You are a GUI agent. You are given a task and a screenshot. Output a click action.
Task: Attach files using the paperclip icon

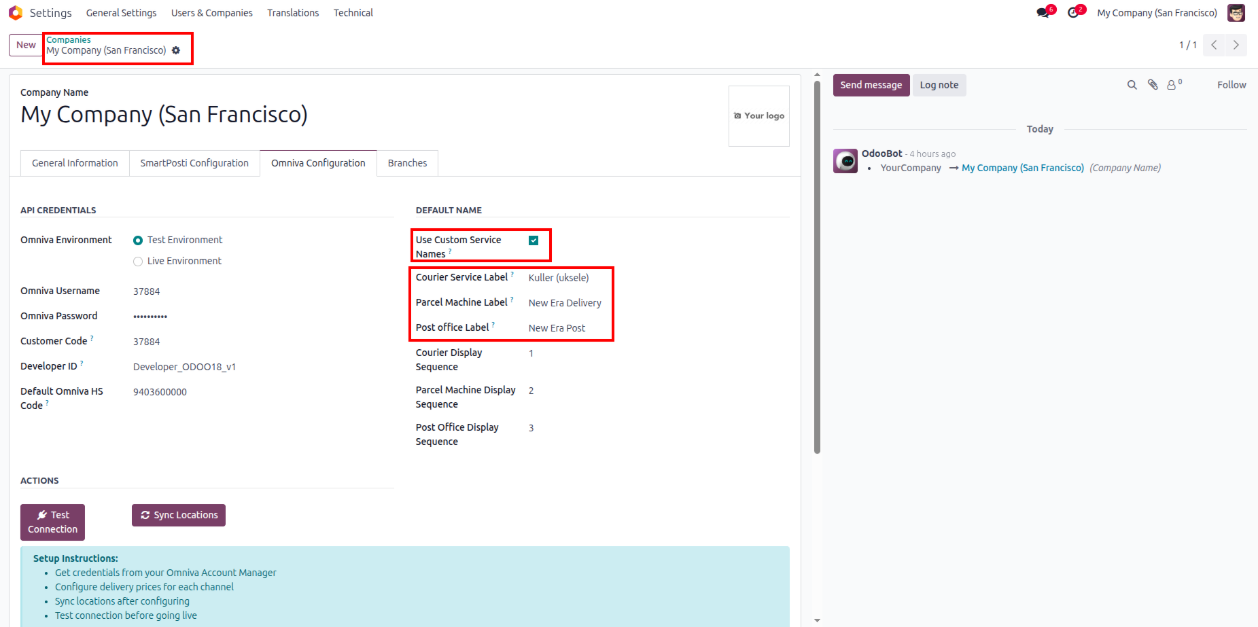click(x=1152, y=85)
